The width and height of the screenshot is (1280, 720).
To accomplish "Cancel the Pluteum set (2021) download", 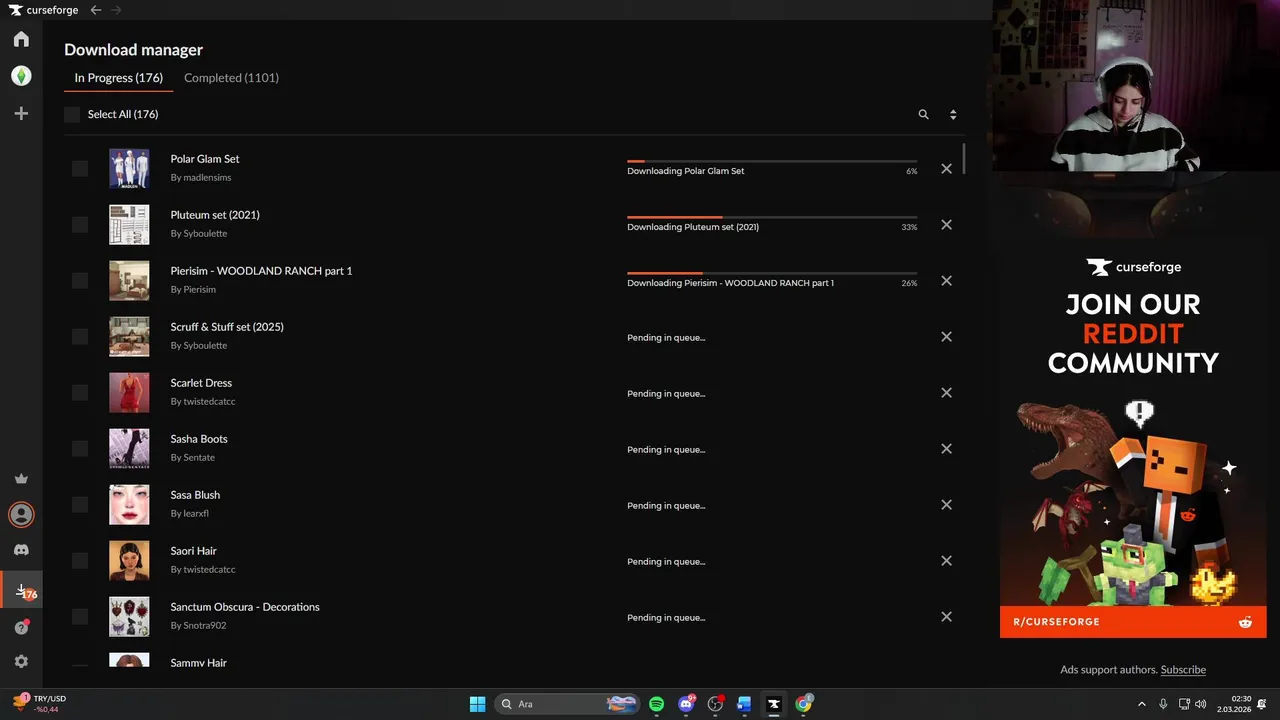I will 946,225.
